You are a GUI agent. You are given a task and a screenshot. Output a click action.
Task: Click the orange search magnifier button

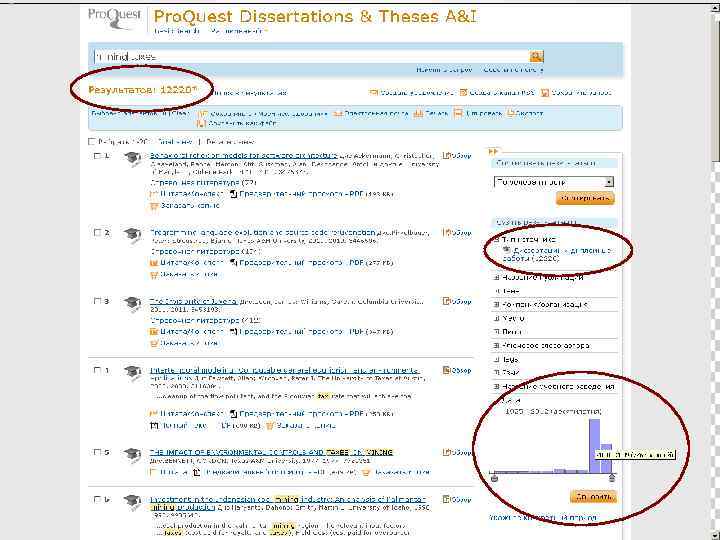(x=536, y=56)
